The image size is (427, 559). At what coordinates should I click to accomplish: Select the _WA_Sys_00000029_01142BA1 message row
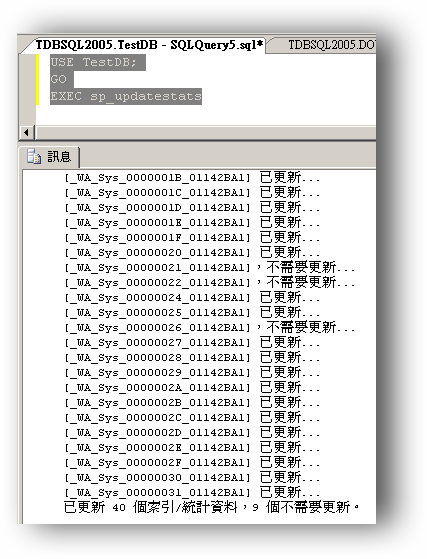point(192,373)
